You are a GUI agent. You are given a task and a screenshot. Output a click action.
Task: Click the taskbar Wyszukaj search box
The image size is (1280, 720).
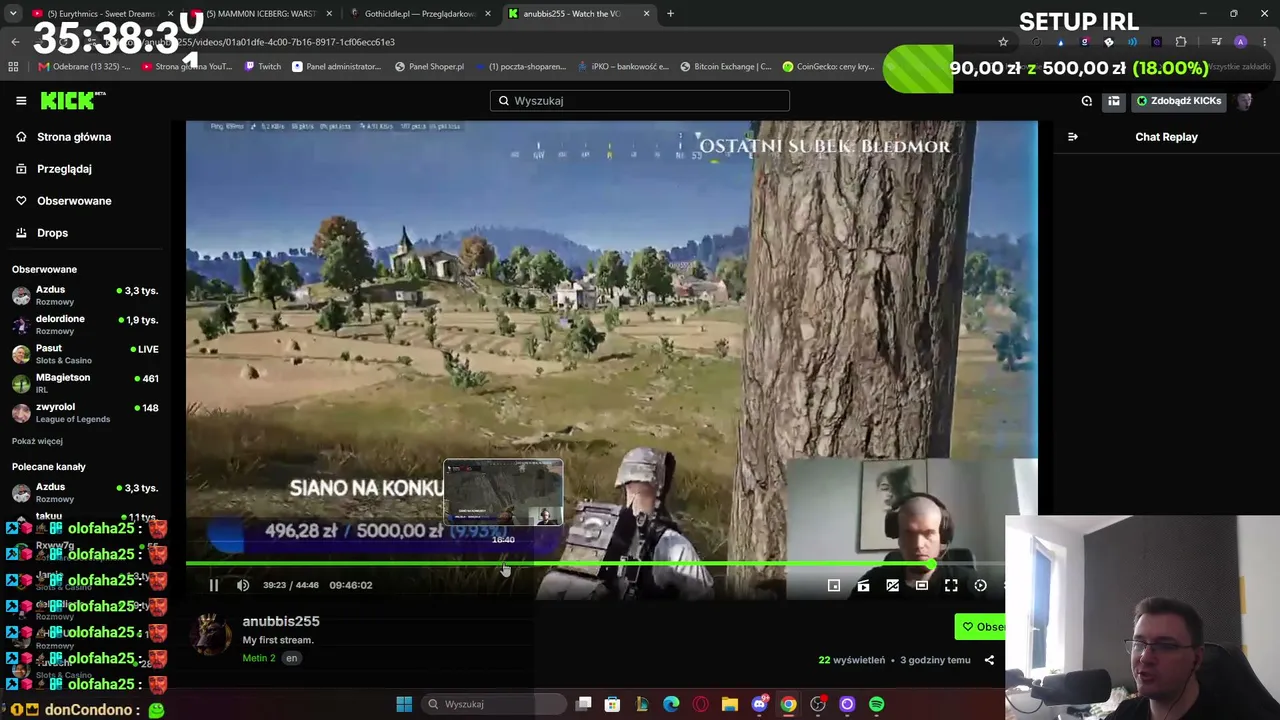coord(494,704)
